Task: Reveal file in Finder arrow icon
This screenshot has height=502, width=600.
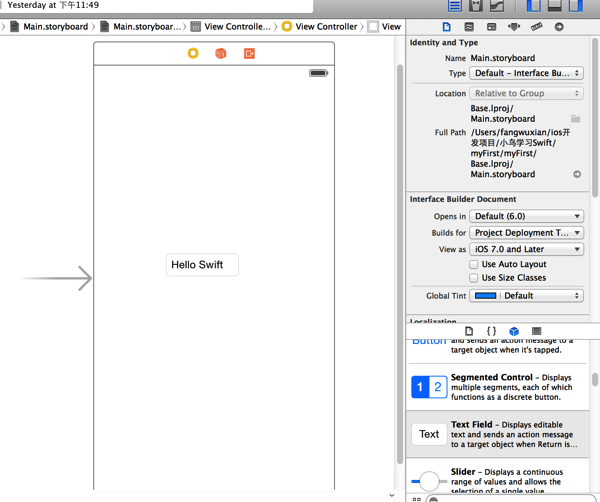Action: coord(577,174)
